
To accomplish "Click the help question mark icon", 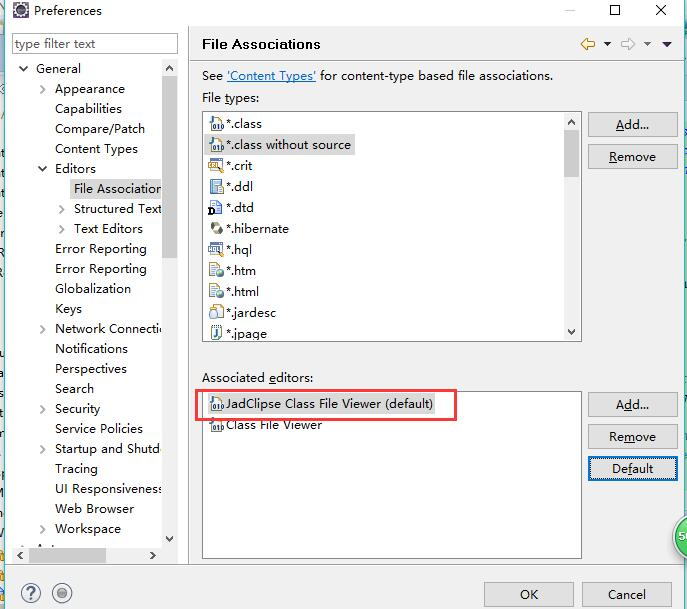I will click(31, 593).
